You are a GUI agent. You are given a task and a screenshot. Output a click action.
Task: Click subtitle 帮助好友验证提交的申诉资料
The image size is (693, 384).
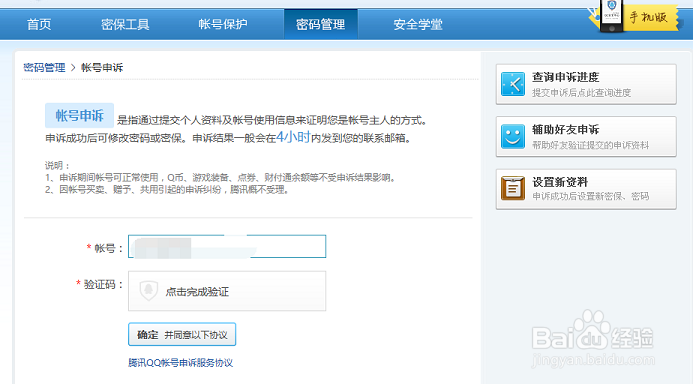(590, 145)
